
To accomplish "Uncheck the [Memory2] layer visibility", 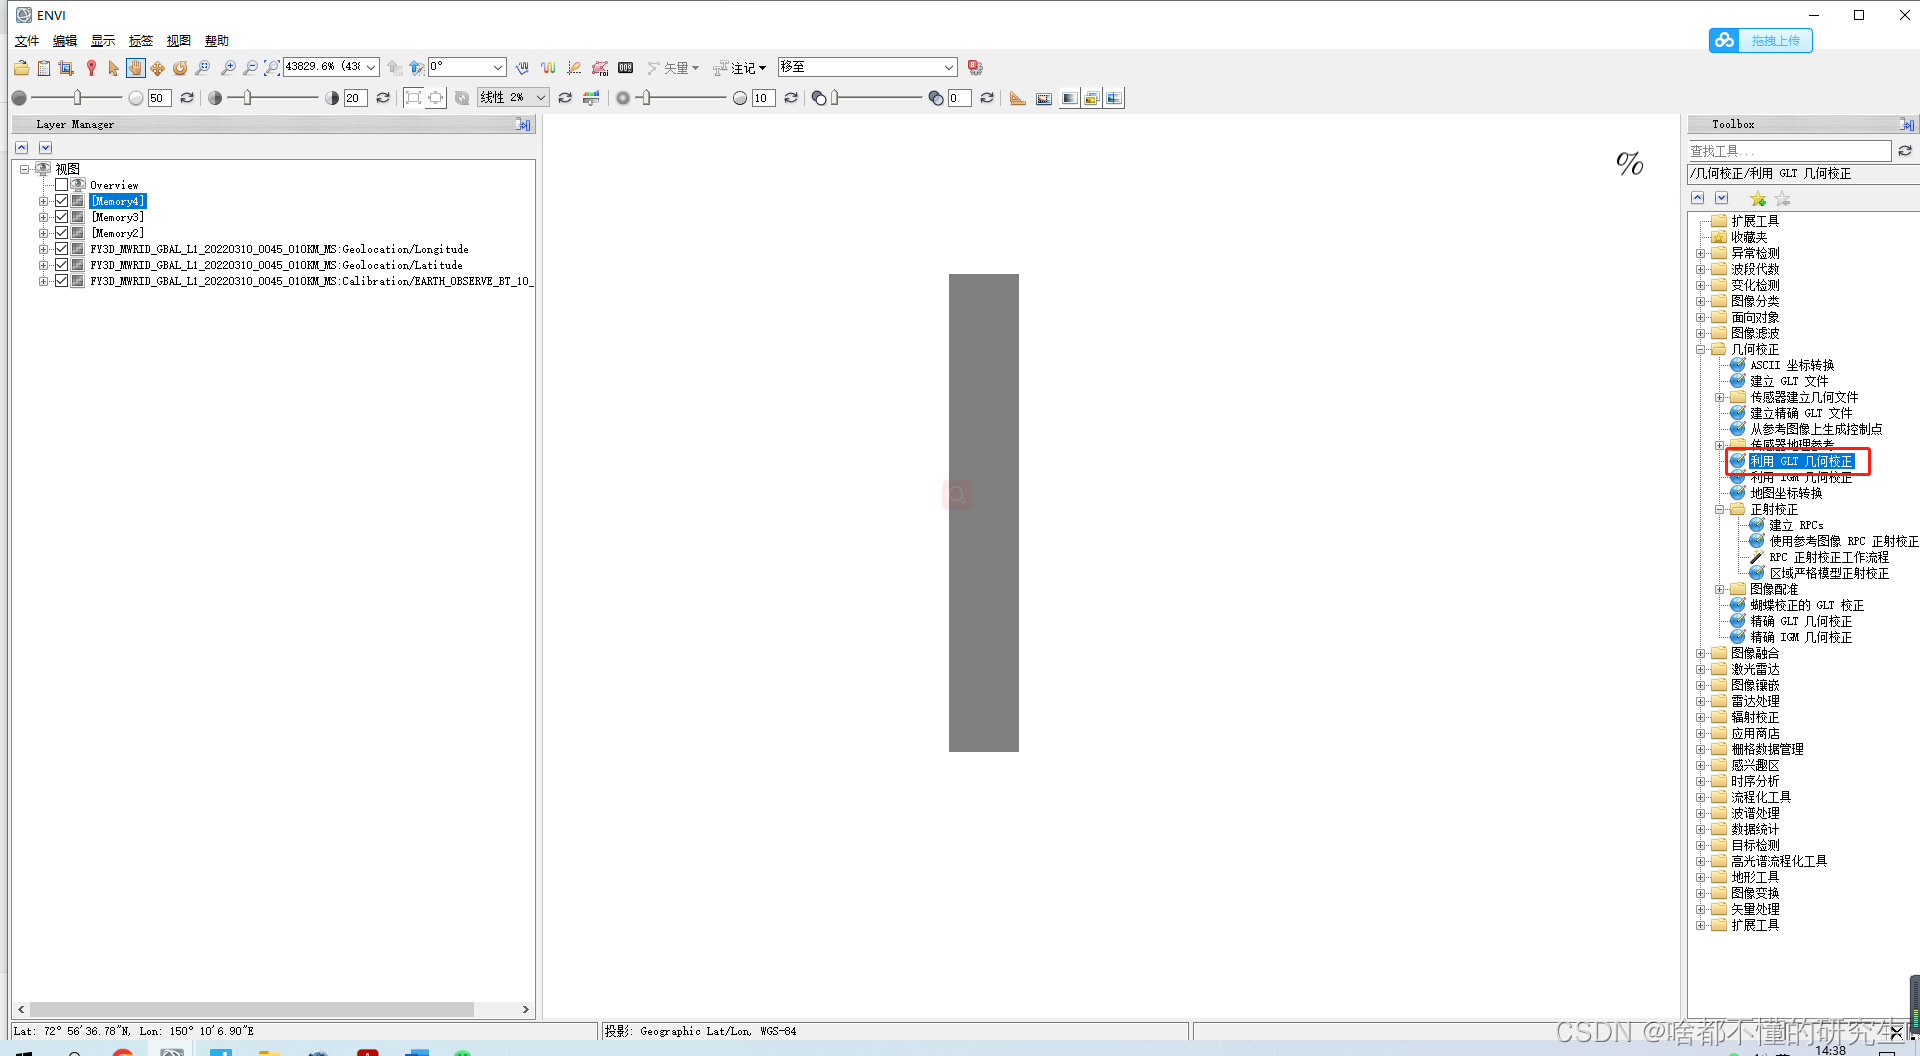I will (x=62, y=233).
